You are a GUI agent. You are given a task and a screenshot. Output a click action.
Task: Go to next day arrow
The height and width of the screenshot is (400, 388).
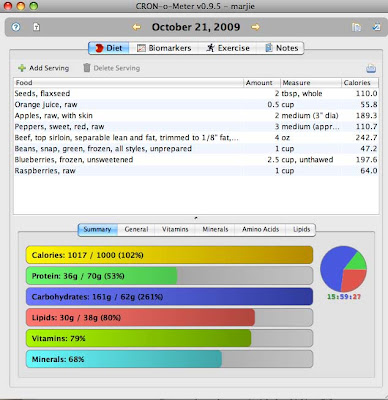click(255, 27)
